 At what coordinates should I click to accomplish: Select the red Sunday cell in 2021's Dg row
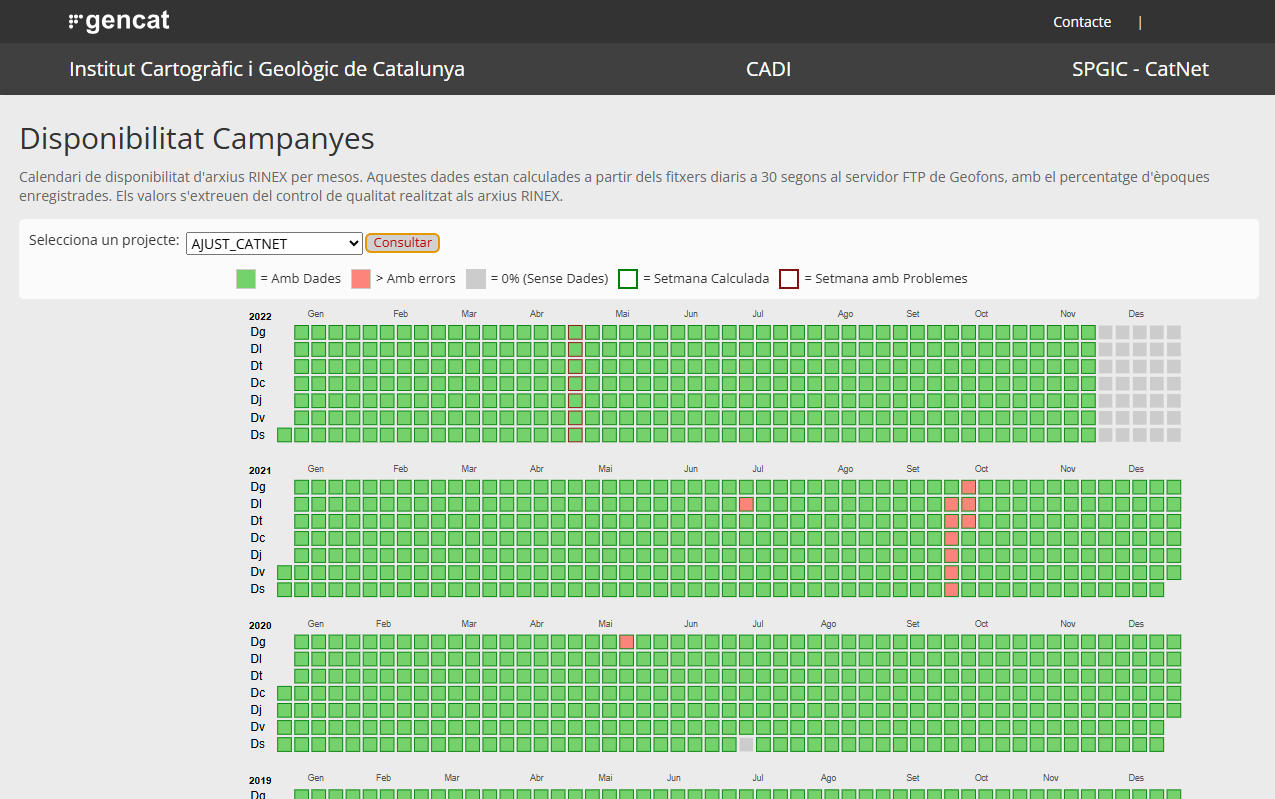click(968, 487)
